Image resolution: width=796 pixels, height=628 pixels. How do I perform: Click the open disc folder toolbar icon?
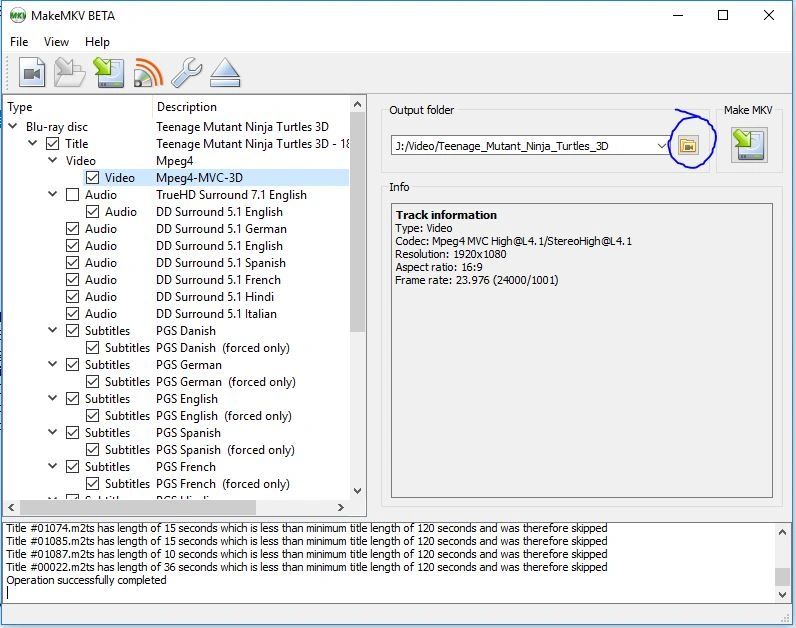(70, 73)
